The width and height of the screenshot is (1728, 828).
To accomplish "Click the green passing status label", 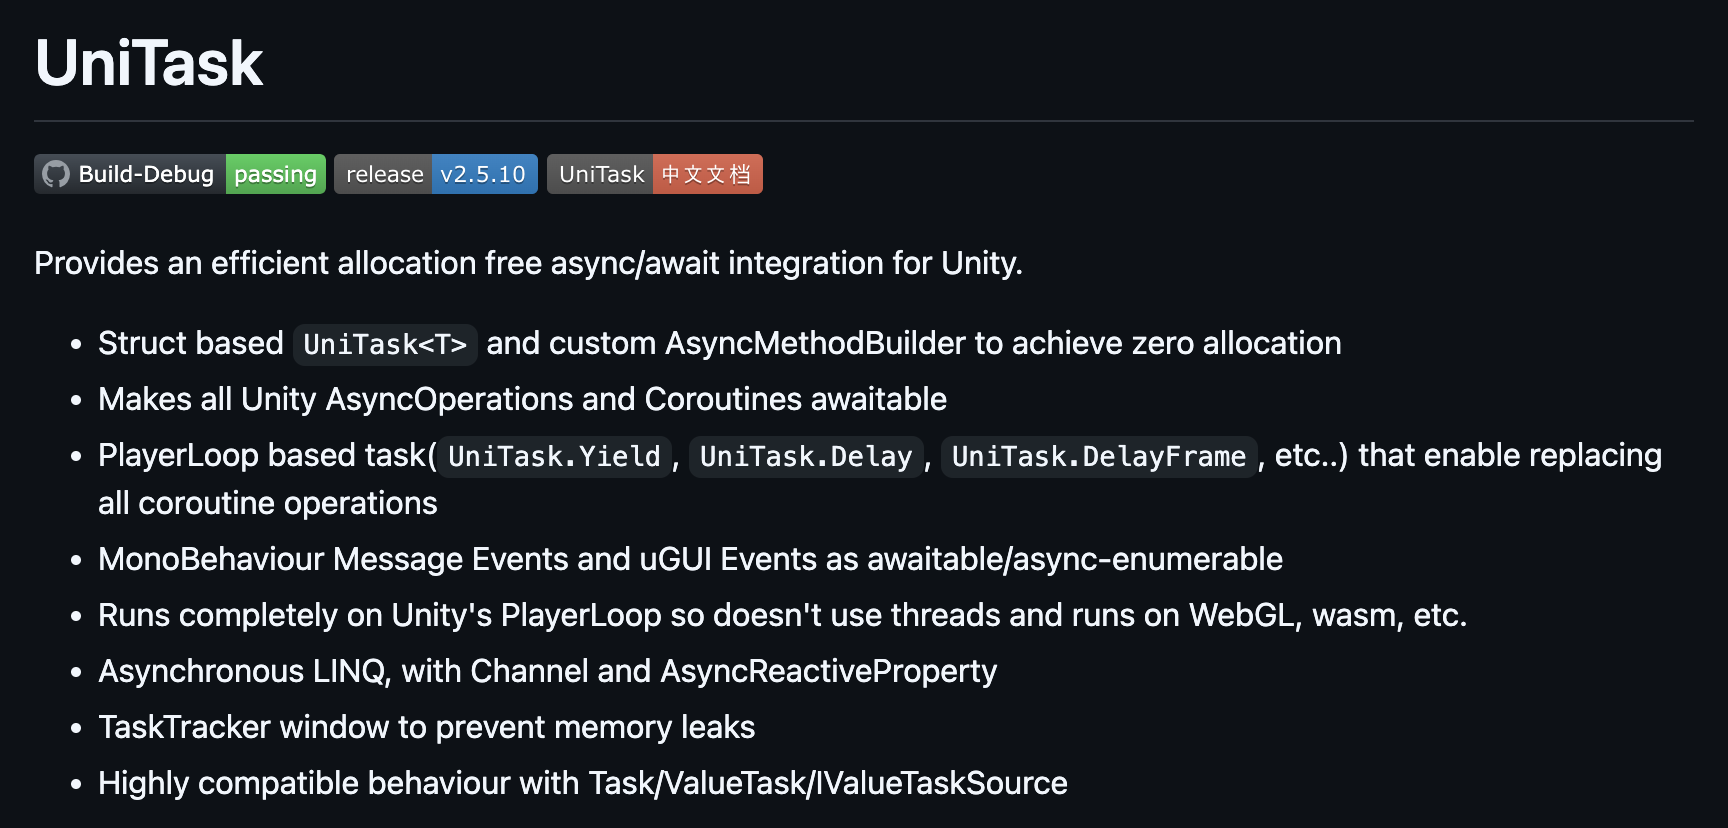I will 276,174.
